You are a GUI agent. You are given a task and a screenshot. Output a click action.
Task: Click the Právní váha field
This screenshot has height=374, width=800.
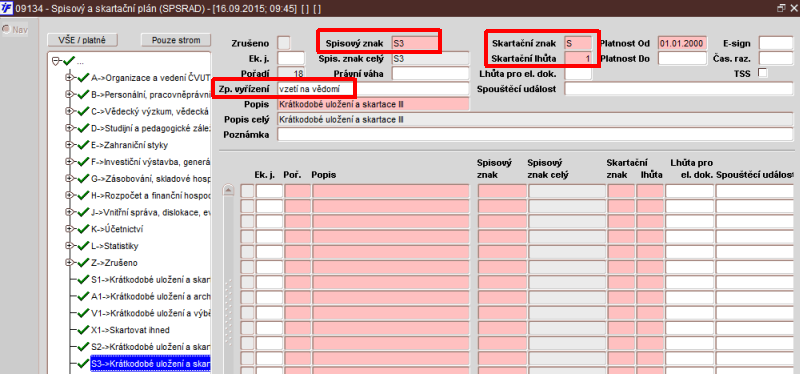click(430, 73)
